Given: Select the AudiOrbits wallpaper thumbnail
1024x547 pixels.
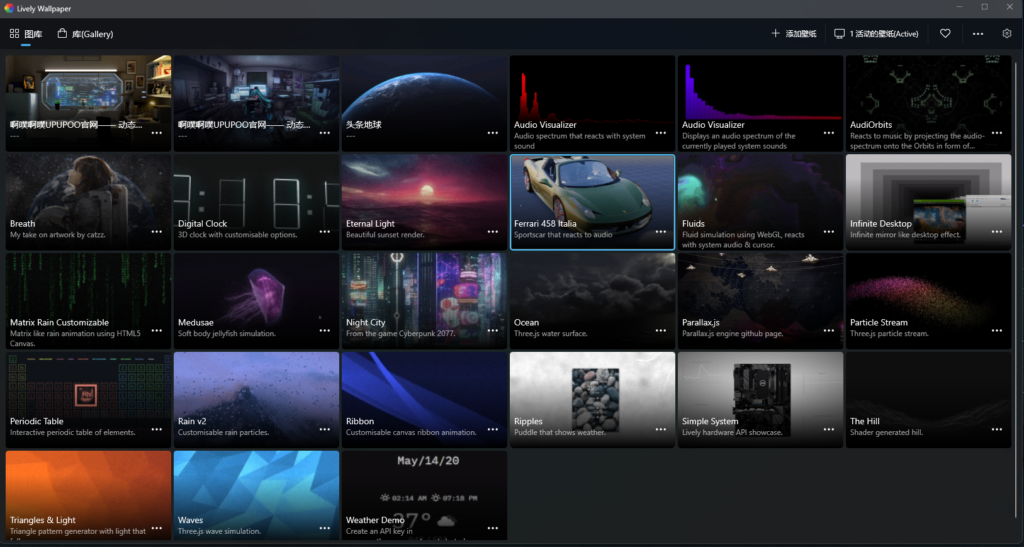Looking at the screenshot, I should click(928, 103).
